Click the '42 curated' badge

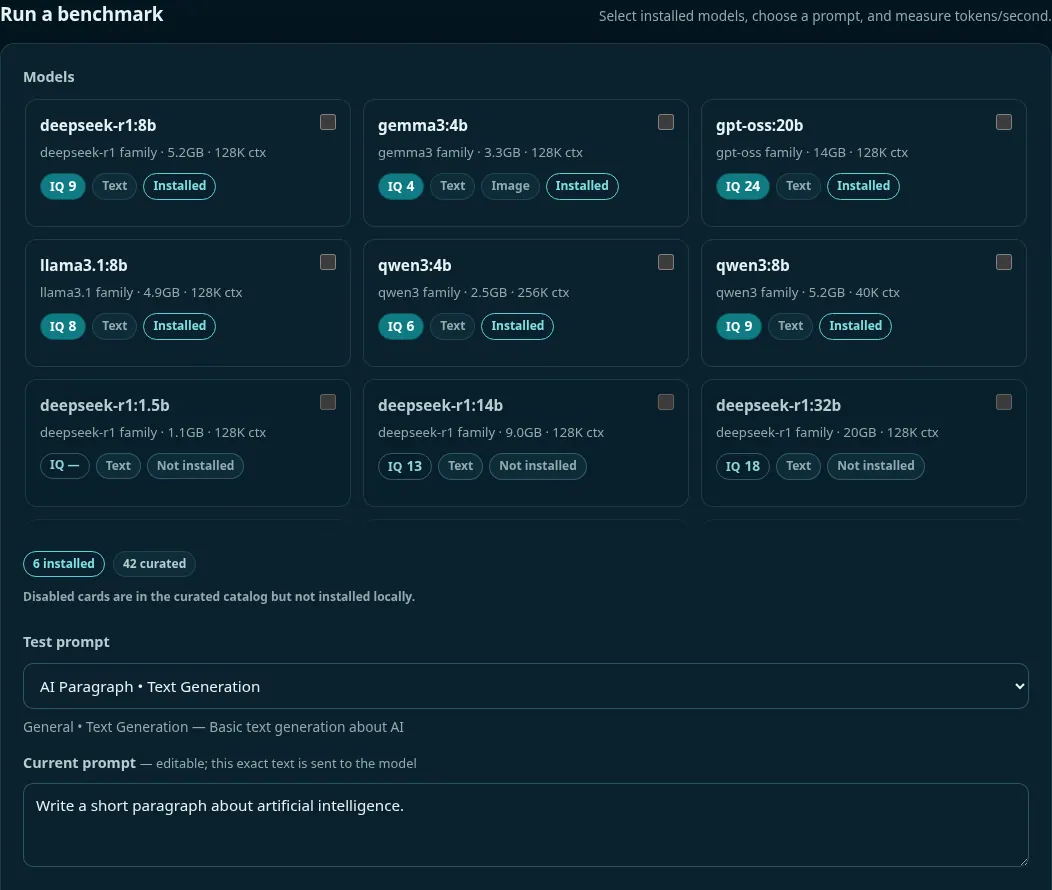tap(154, 563)
